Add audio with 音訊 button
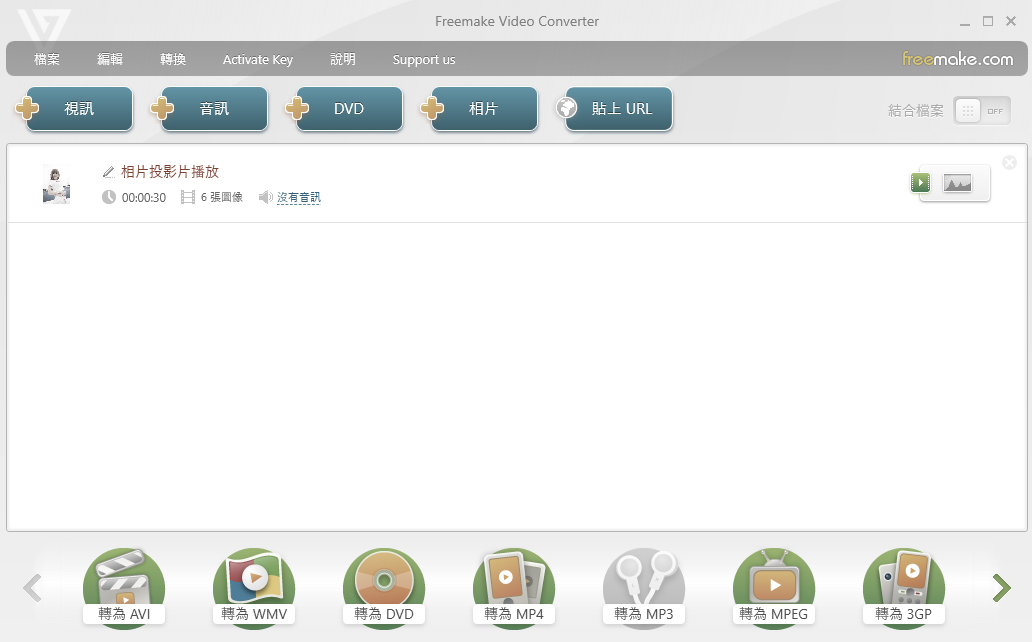 [x=214, y=109]
